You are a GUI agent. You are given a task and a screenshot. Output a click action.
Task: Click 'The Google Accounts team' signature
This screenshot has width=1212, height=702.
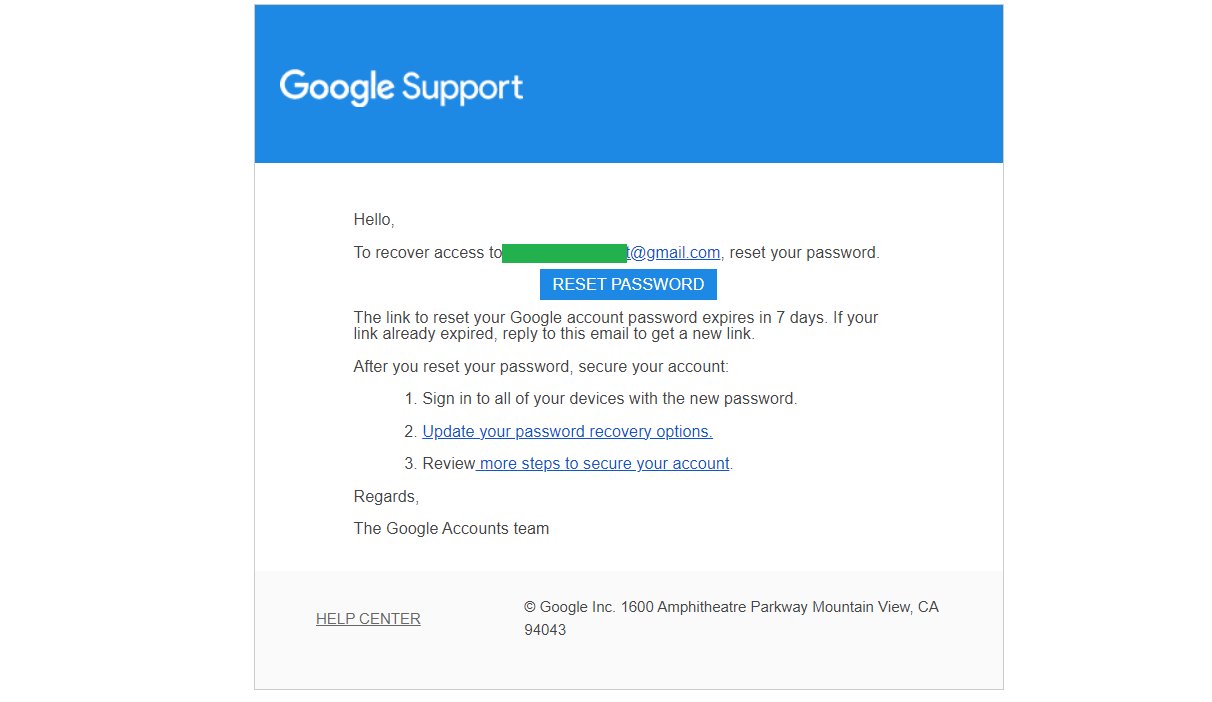[451, 529]
